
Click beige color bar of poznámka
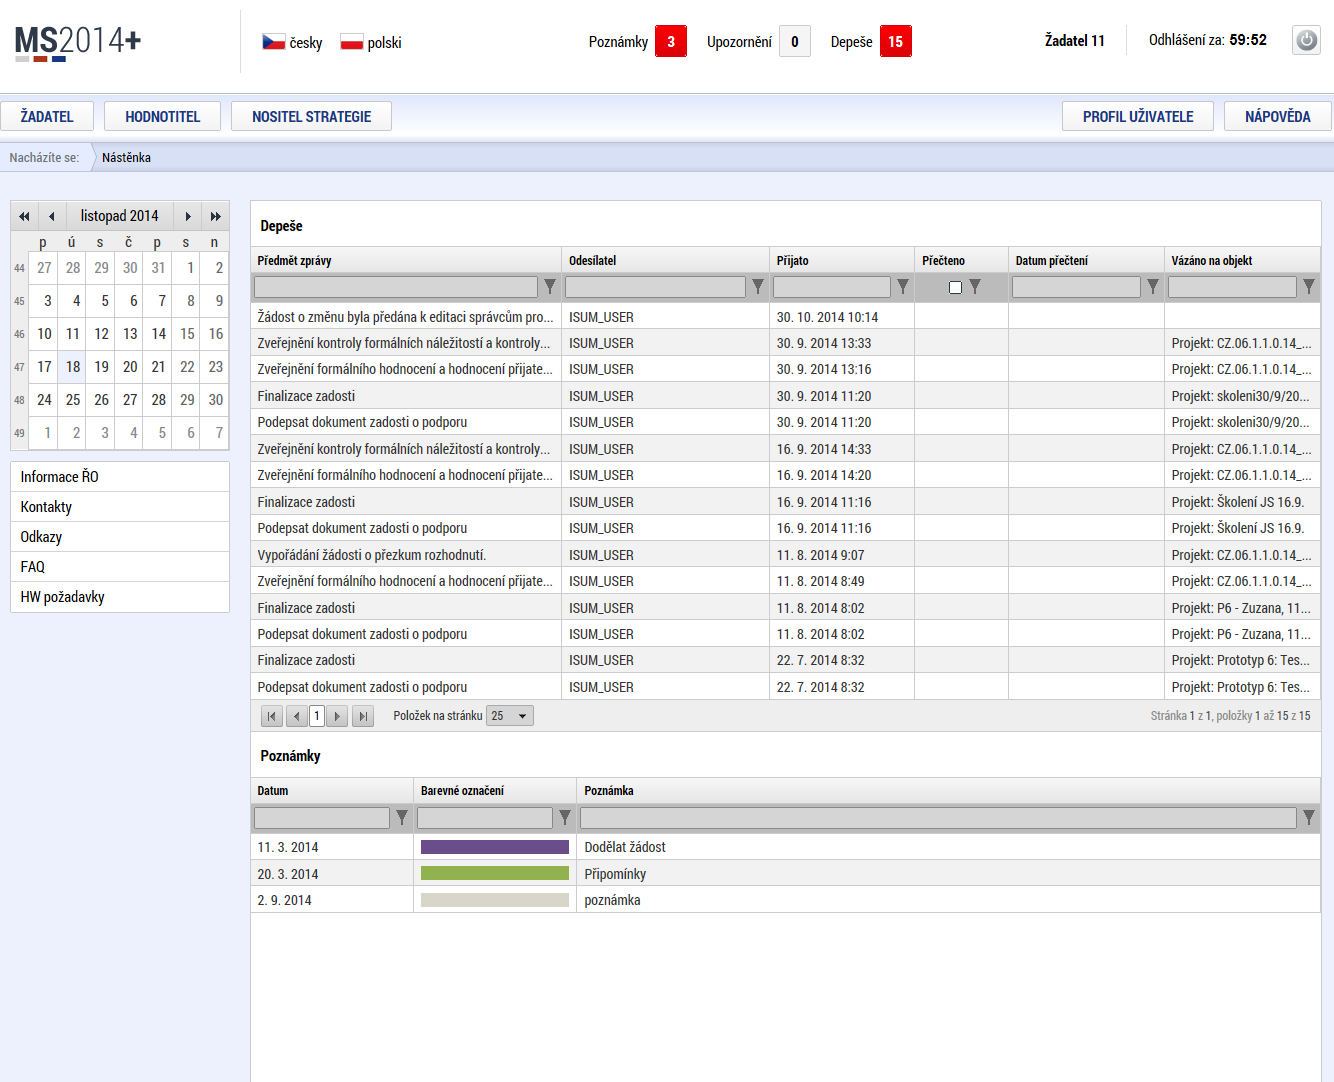click(495, 900)
